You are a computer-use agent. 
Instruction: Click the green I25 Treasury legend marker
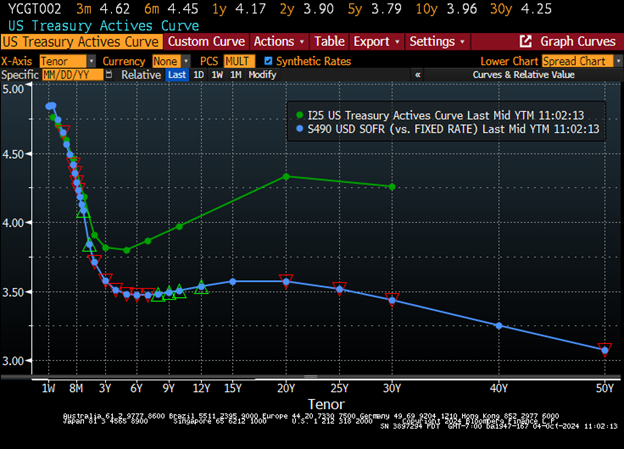coord(300,115)
